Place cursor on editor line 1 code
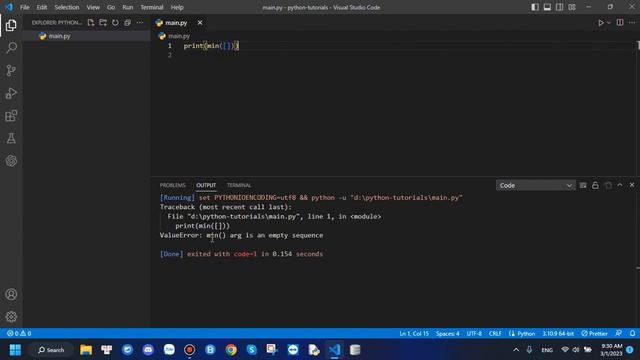Screen dimensions: 640x360 211,46
